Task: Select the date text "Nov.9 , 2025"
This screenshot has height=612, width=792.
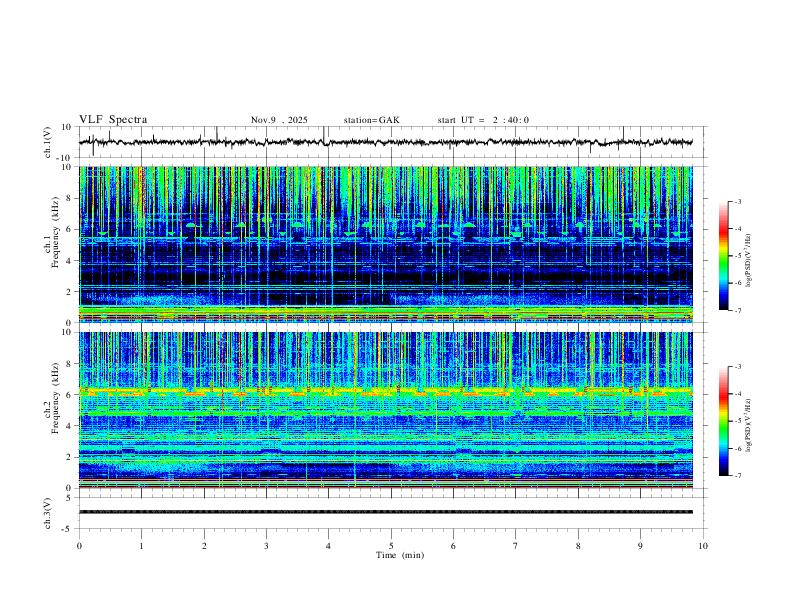Action: click(x=279, y=120)
